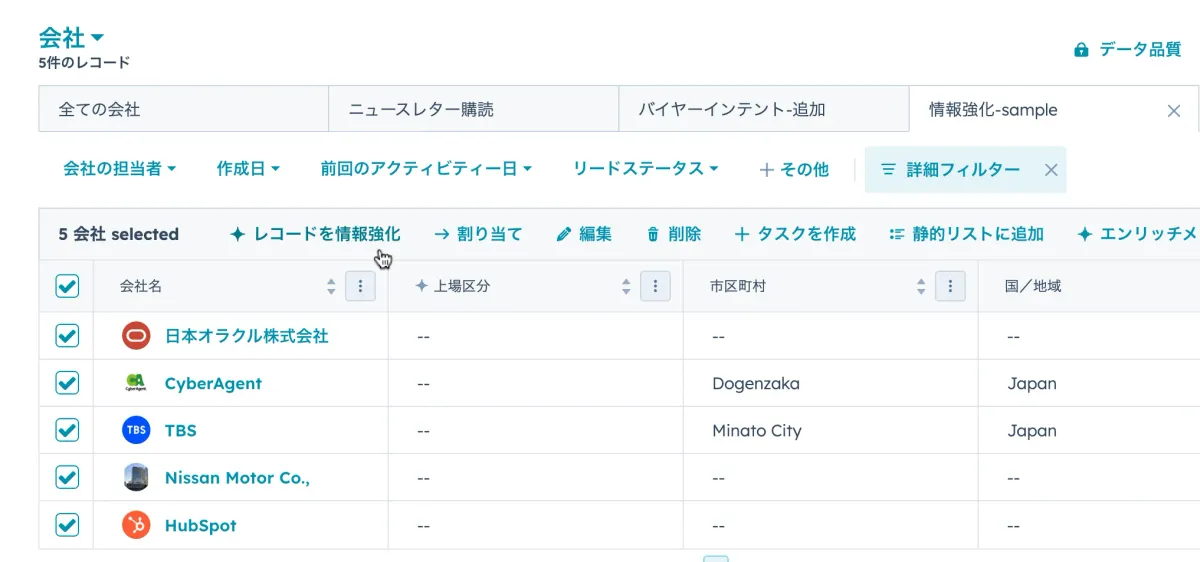This screenshot has height=562, width=1200.
Task: Click 静的リストに追加 in the bulk toolbar
Action: point(966,234)
